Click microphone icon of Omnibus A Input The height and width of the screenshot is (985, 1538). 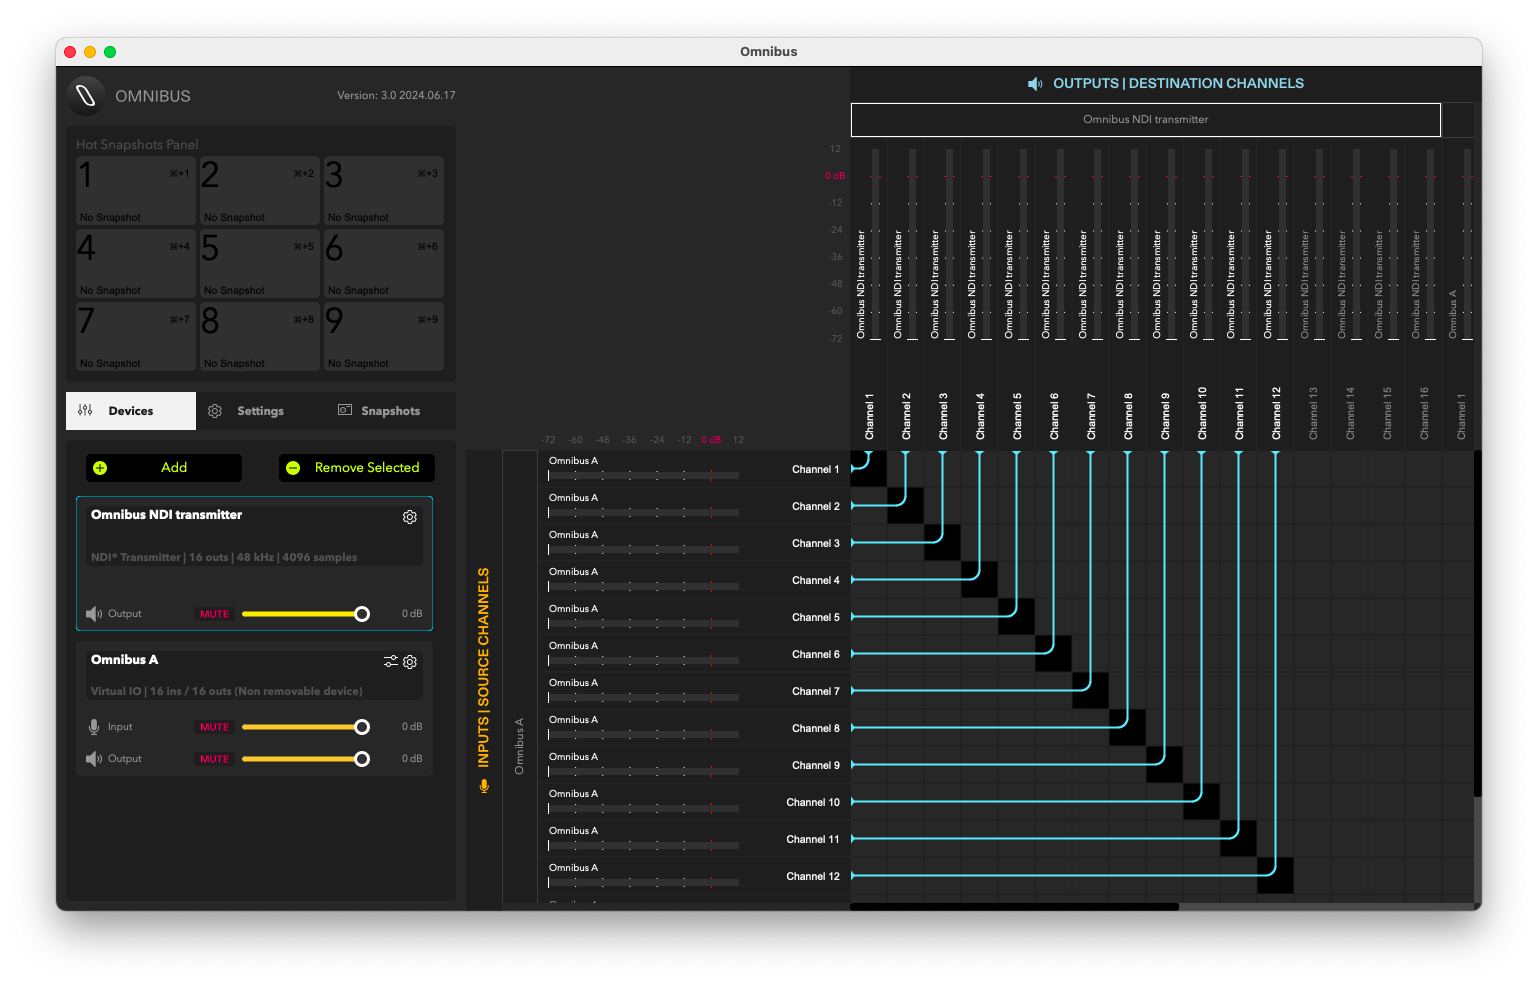[x=94, y=727]
